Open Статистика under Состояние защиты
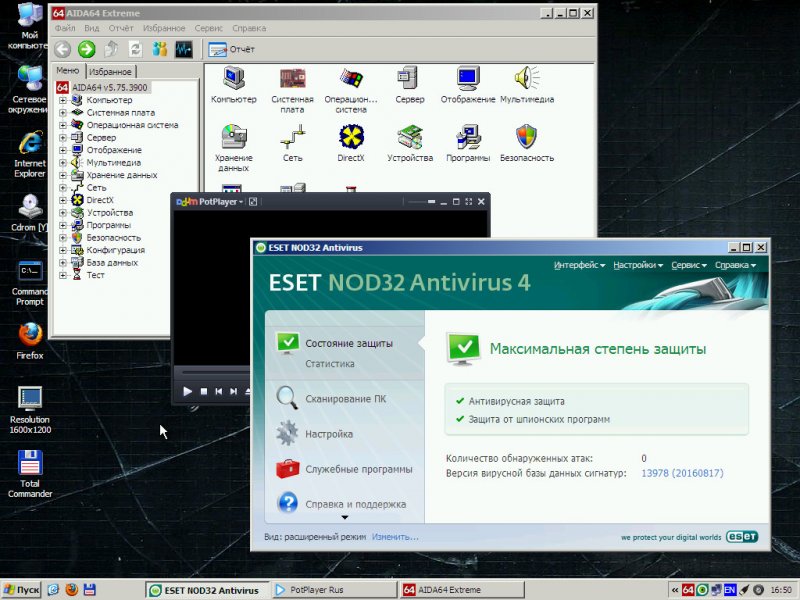800x600 pixels. point(330,364)
